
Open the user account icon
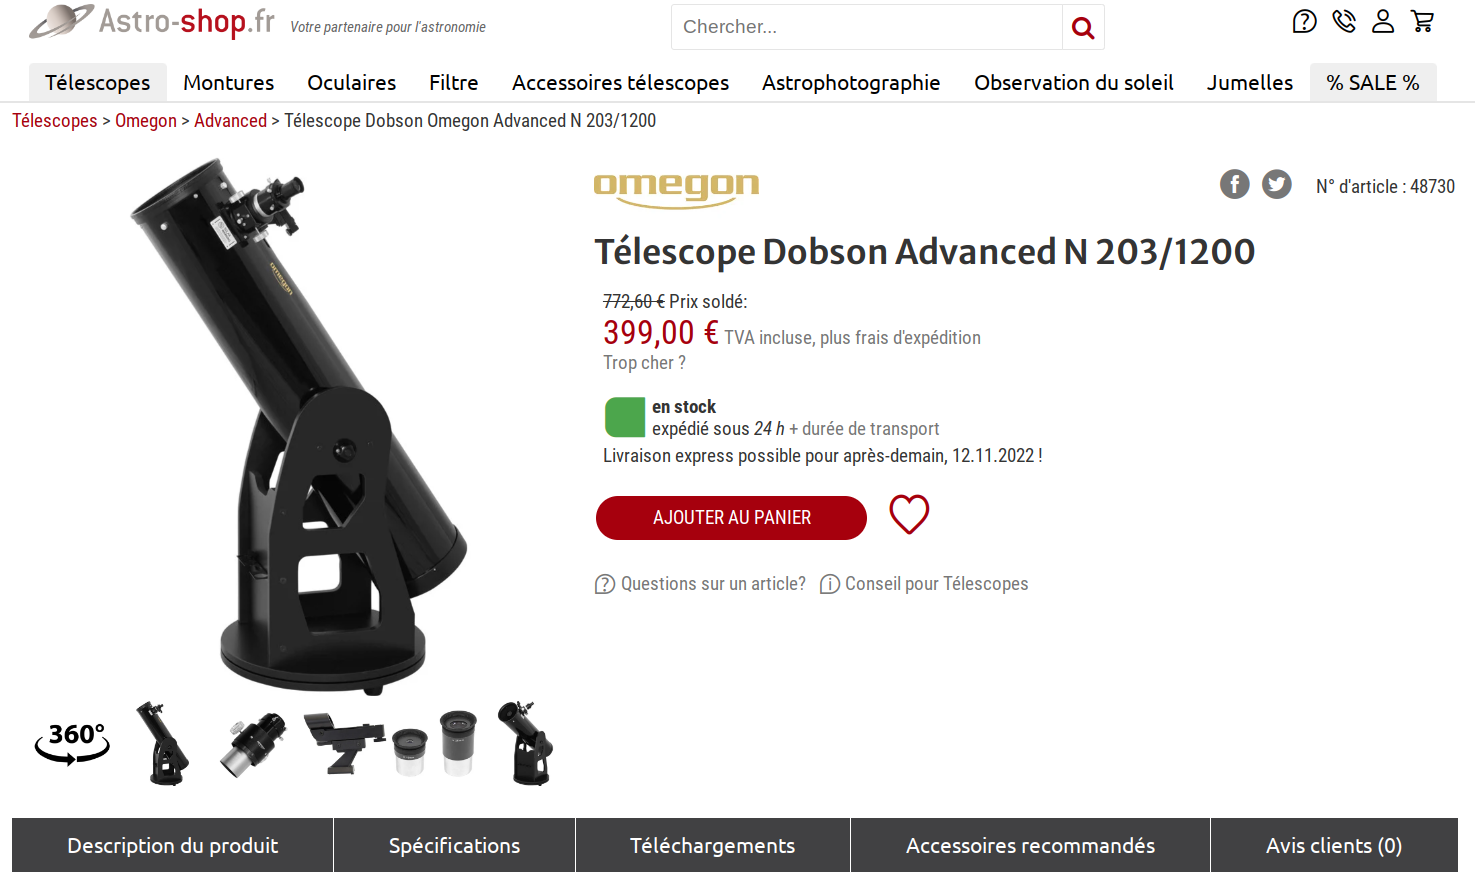click(1383, 21)
